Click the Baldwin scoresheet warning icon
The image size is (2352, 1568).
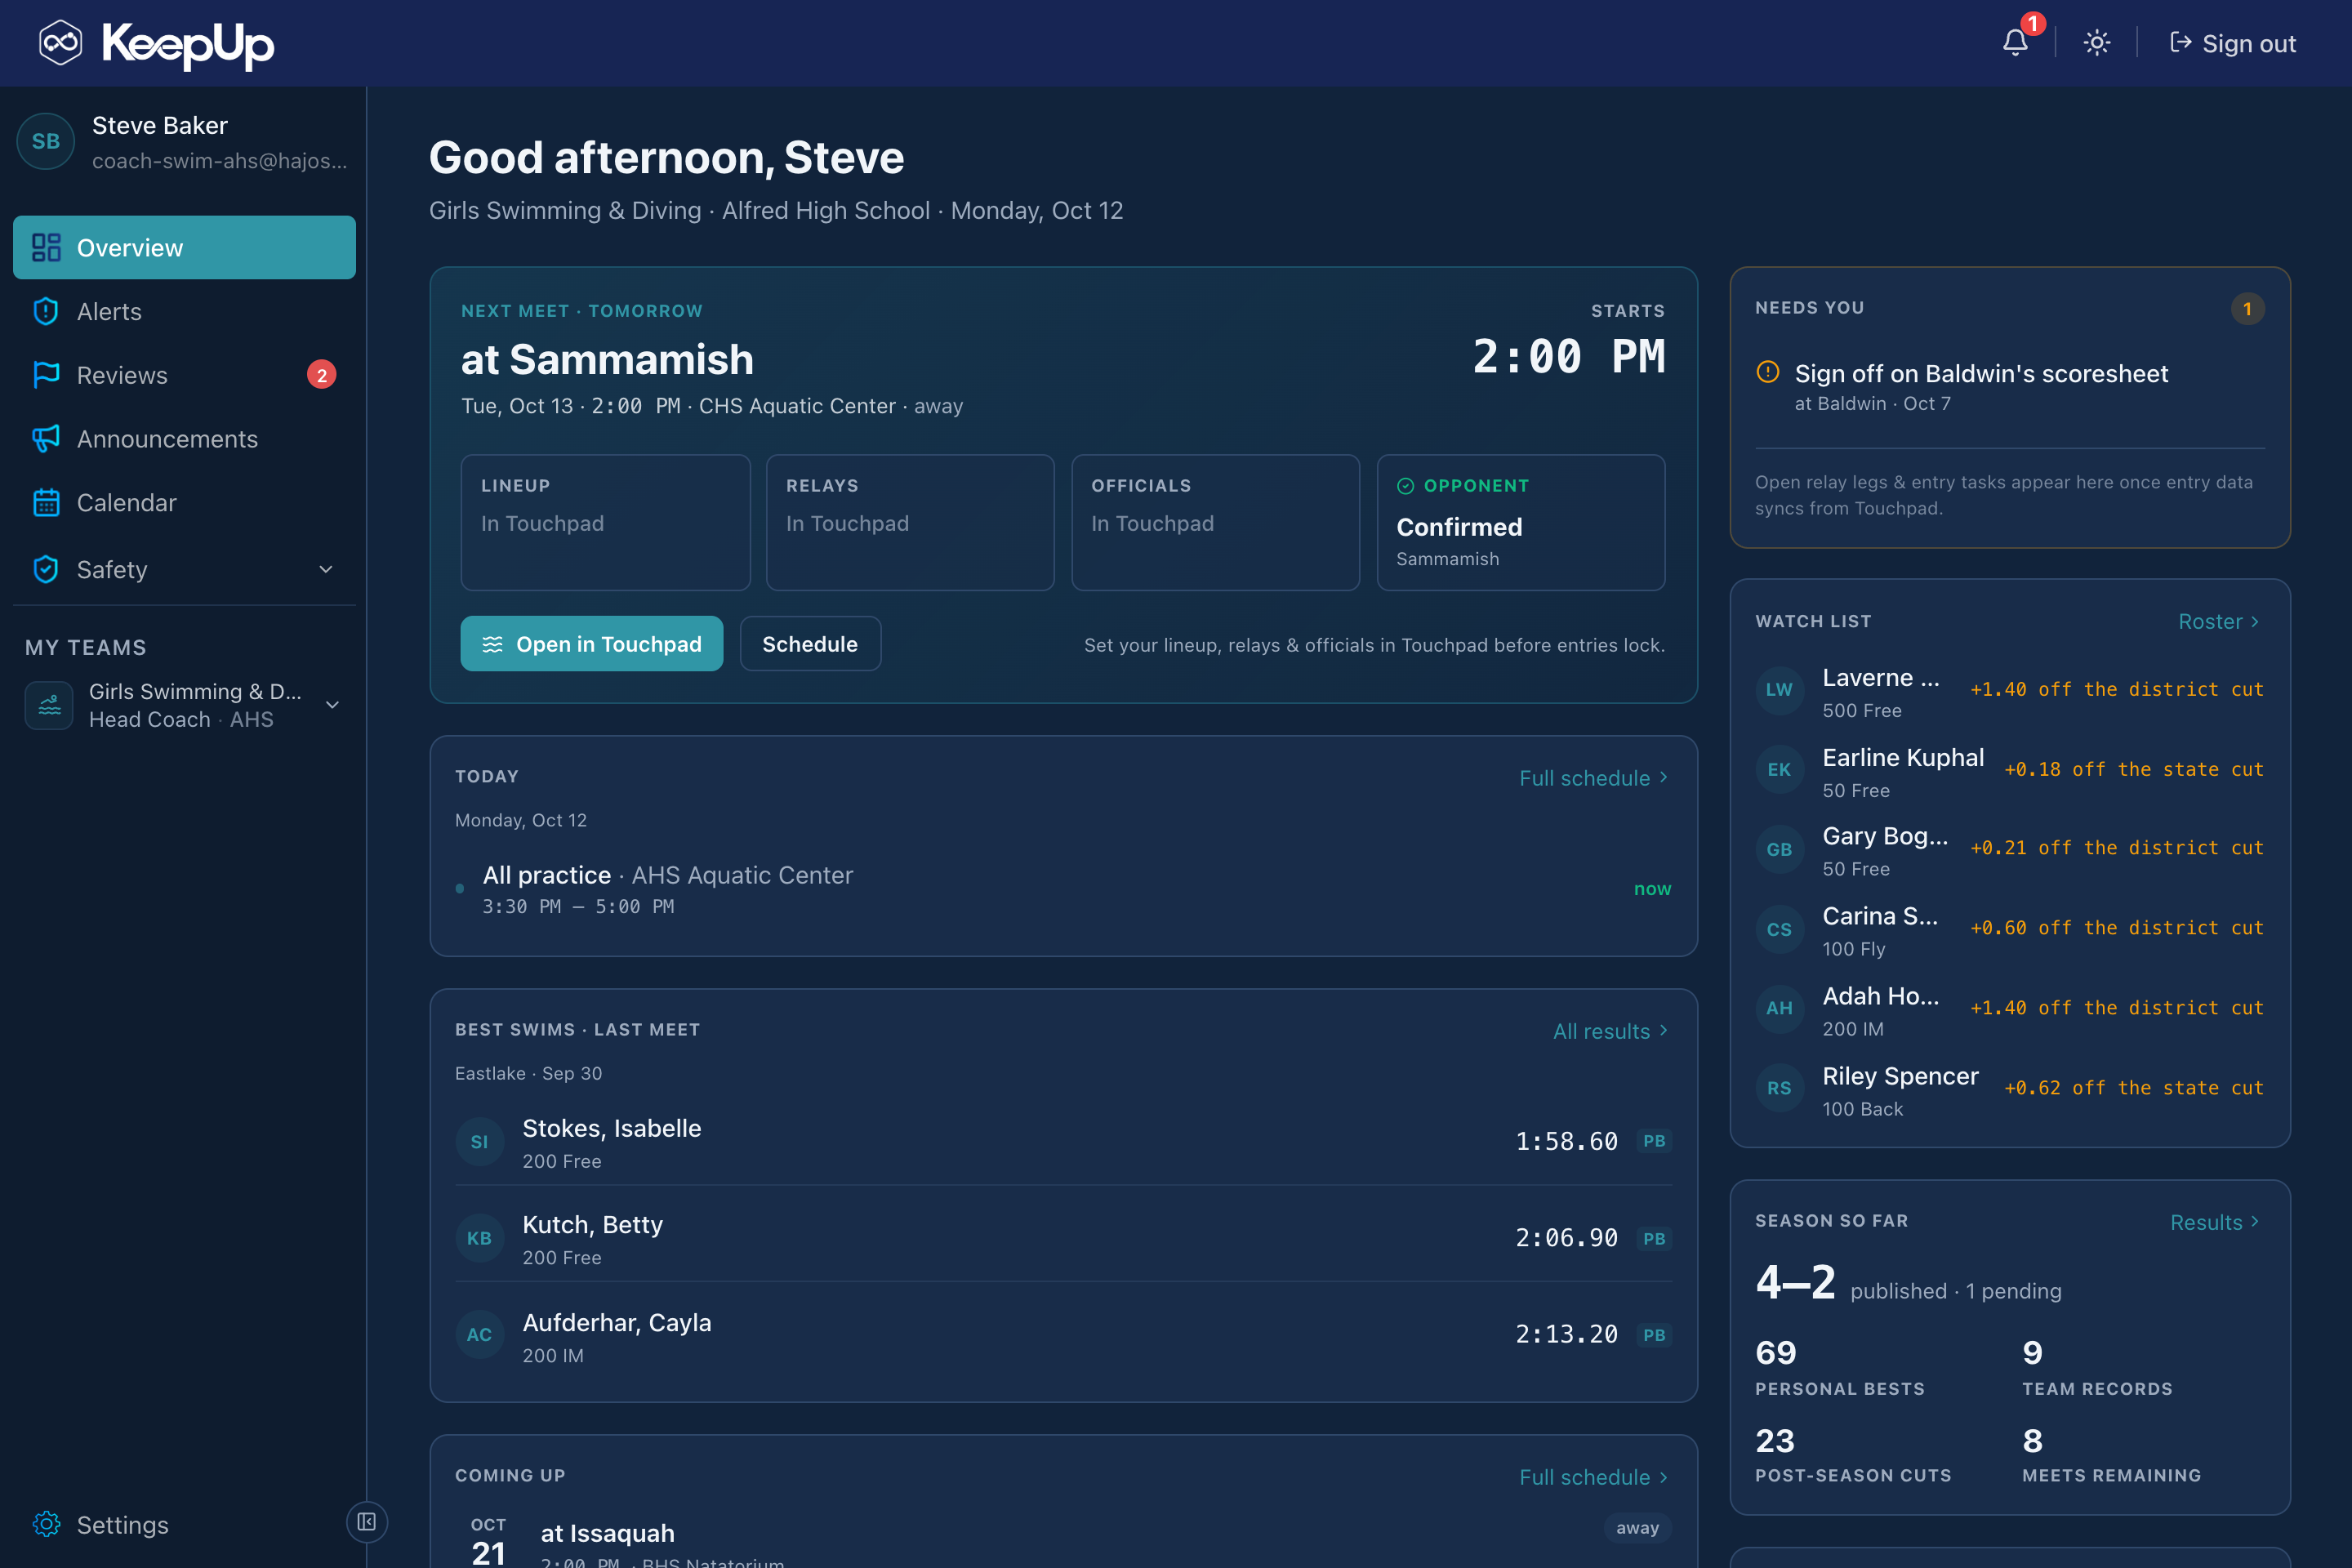click(x=1768, y=372)
